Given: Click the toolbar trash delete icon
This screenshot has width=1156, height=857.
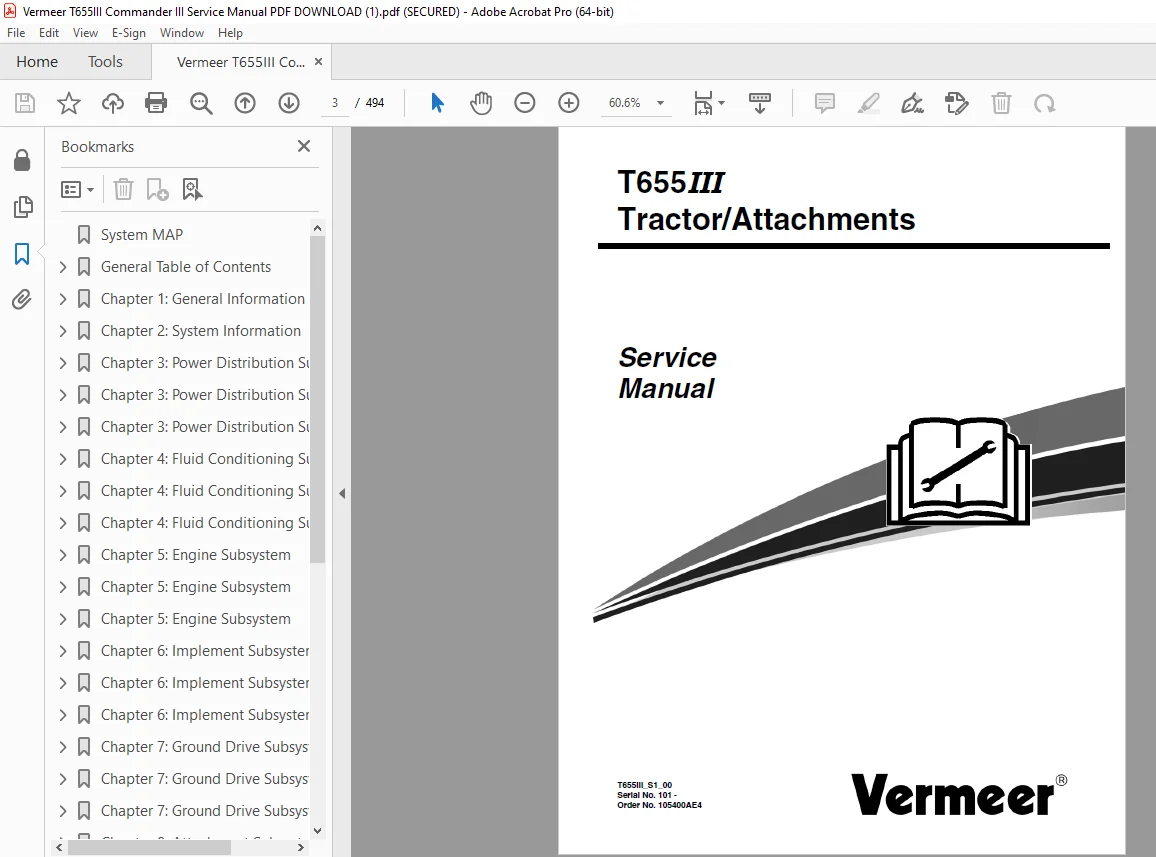Looking at the screenshot, I should click(1001, 103).
